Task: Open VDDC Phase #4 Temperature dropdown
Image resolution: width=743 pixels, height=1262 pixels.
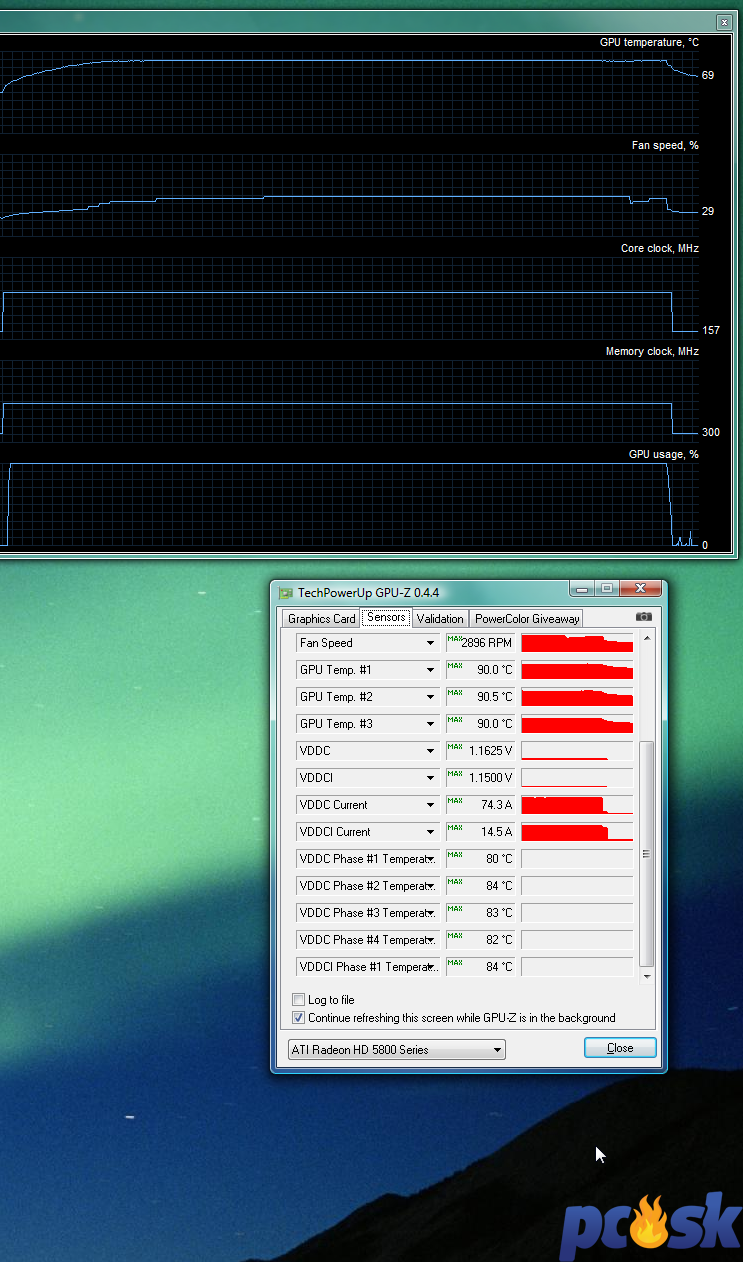Action: [x=368, y=940]
